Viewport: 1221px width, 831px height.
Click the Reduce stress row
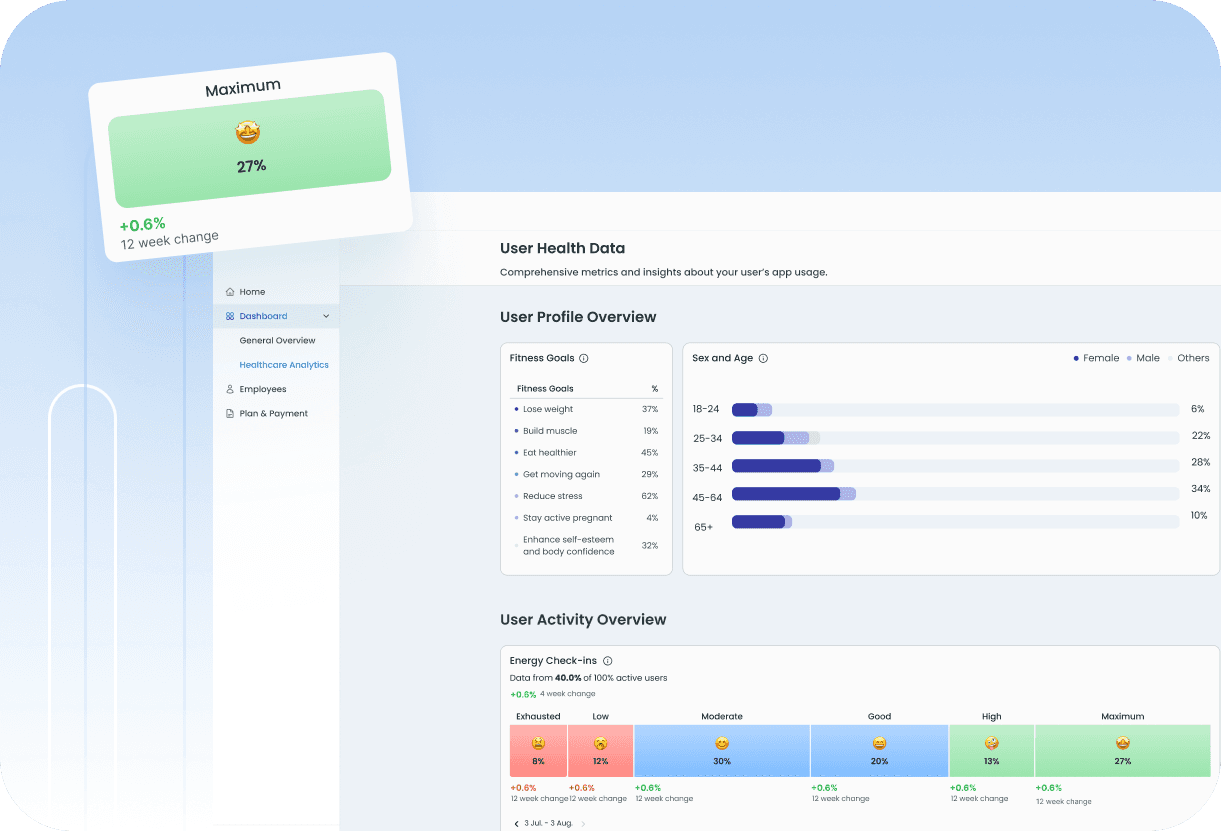pos(586,496)
